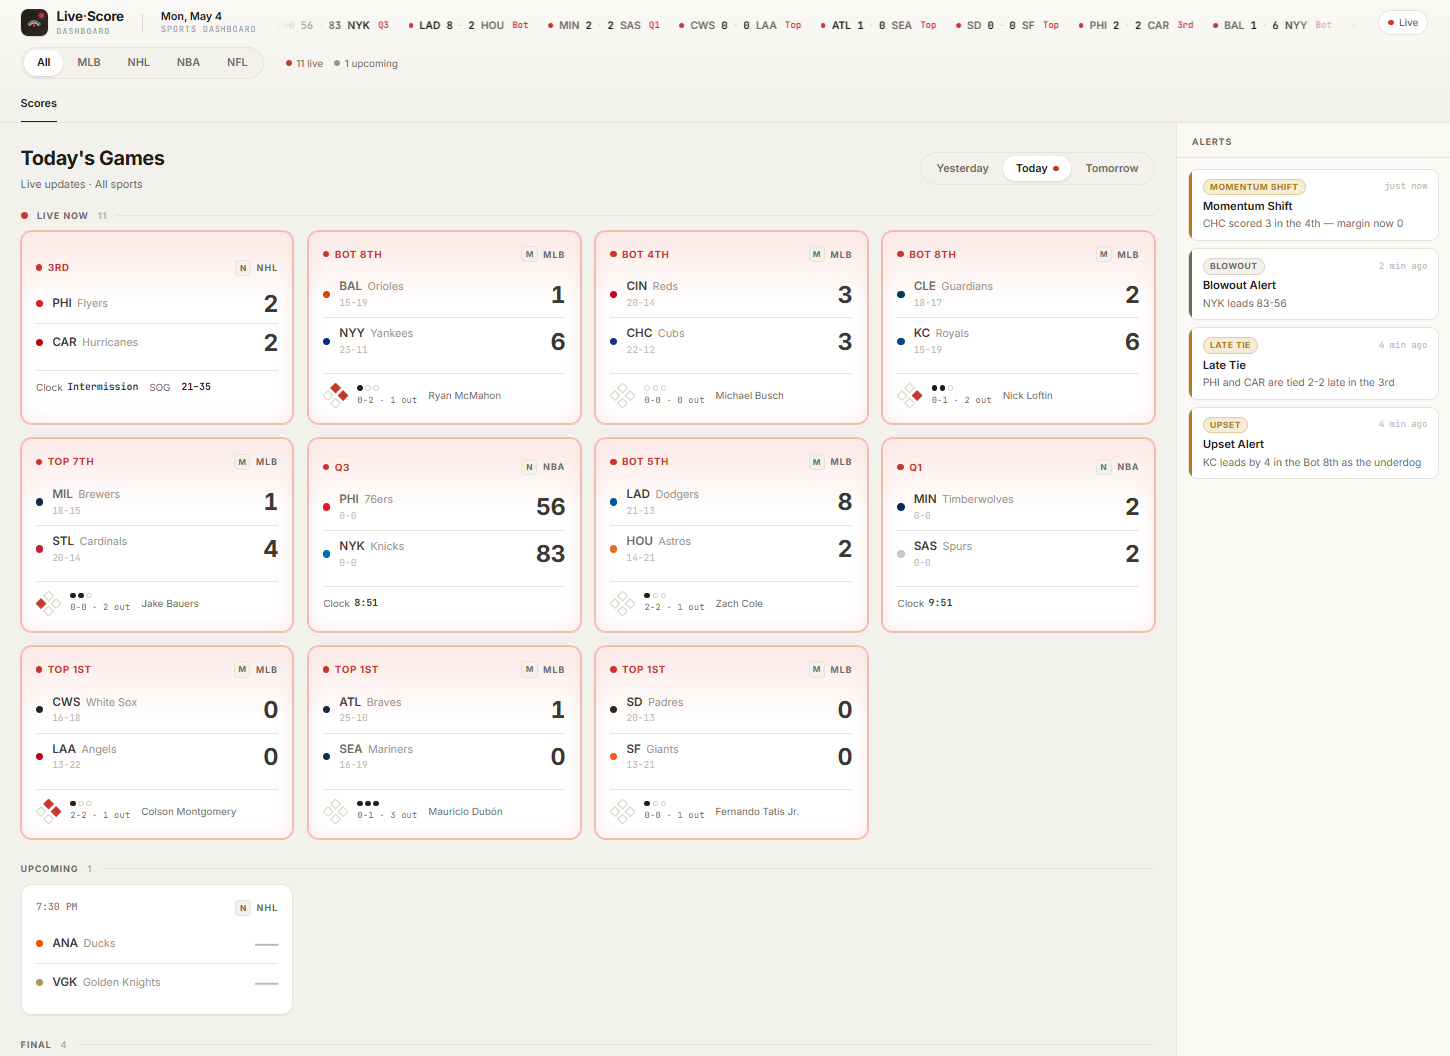Click MLB league badge on SD Padres card
The image size is (1450, 1056).
point(831,670)
